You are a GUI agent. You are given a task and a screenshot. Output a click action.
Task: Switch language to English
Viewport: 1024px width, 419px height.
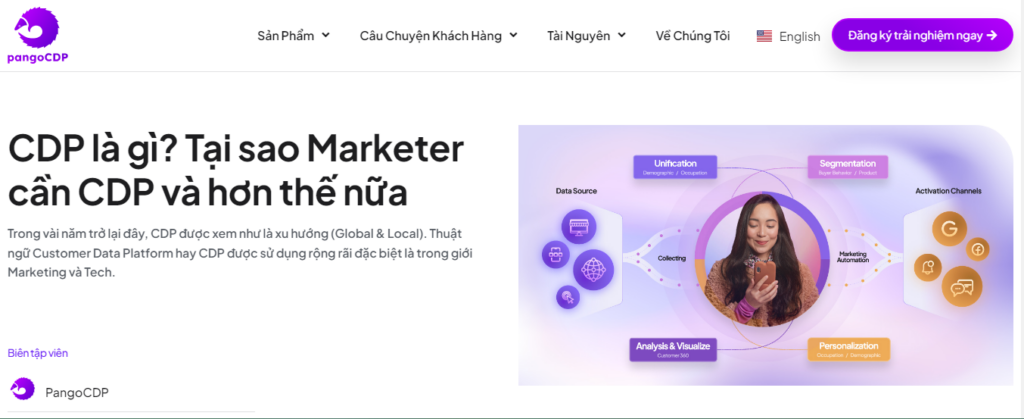coord(799,37)
